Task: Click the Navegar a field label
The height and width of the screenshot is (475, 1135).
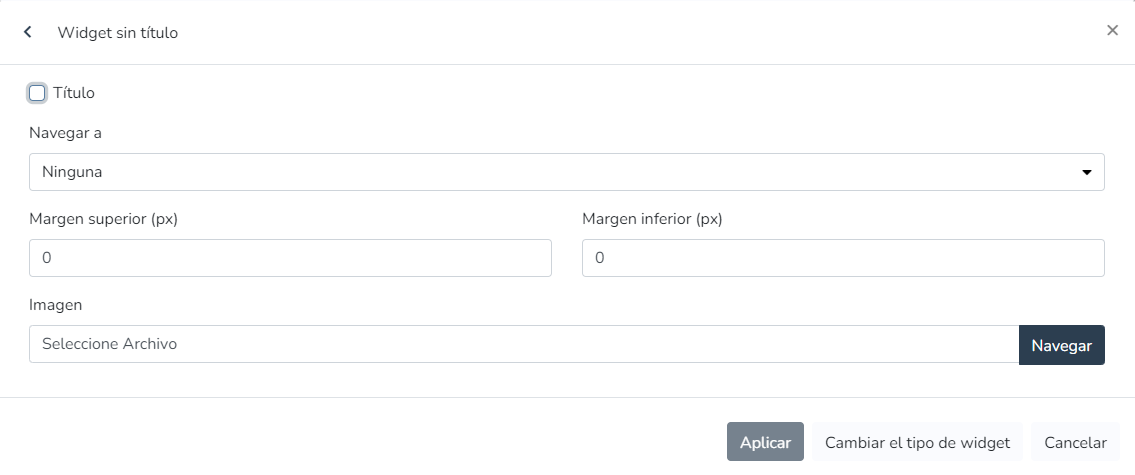Action: pyautogui.click(x=66, y=133)
